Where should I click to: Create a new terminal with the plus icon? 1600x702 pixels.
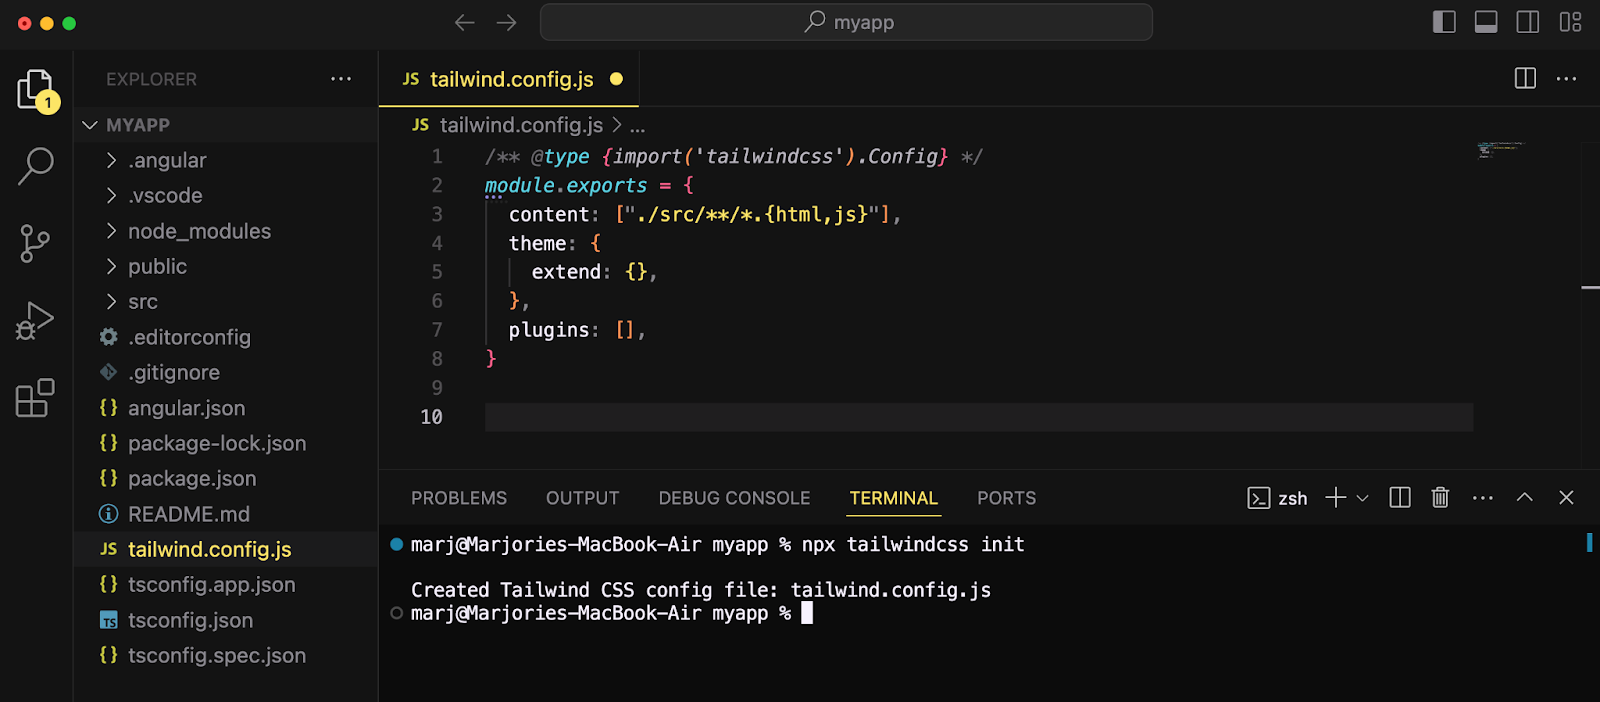click(x=1335, y=498)
